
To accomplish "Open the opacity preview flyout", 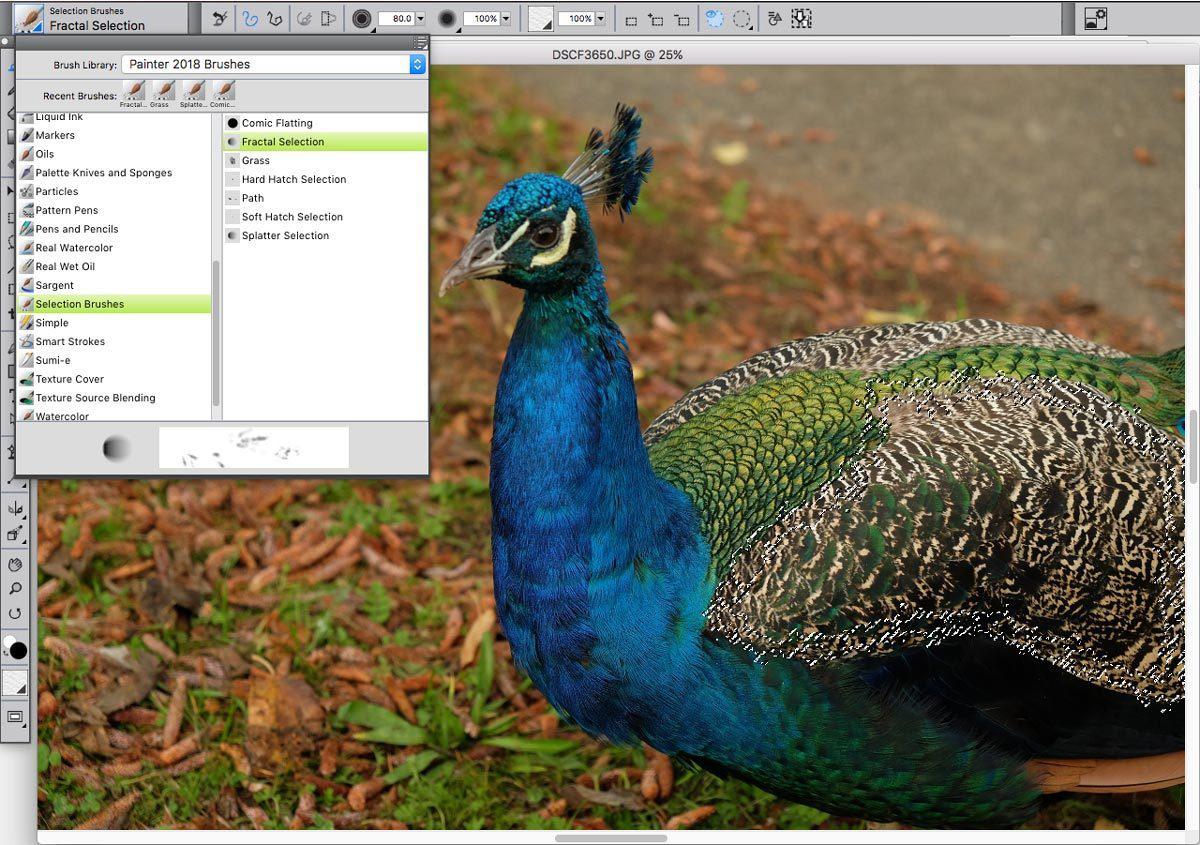I will click(447, 18).
